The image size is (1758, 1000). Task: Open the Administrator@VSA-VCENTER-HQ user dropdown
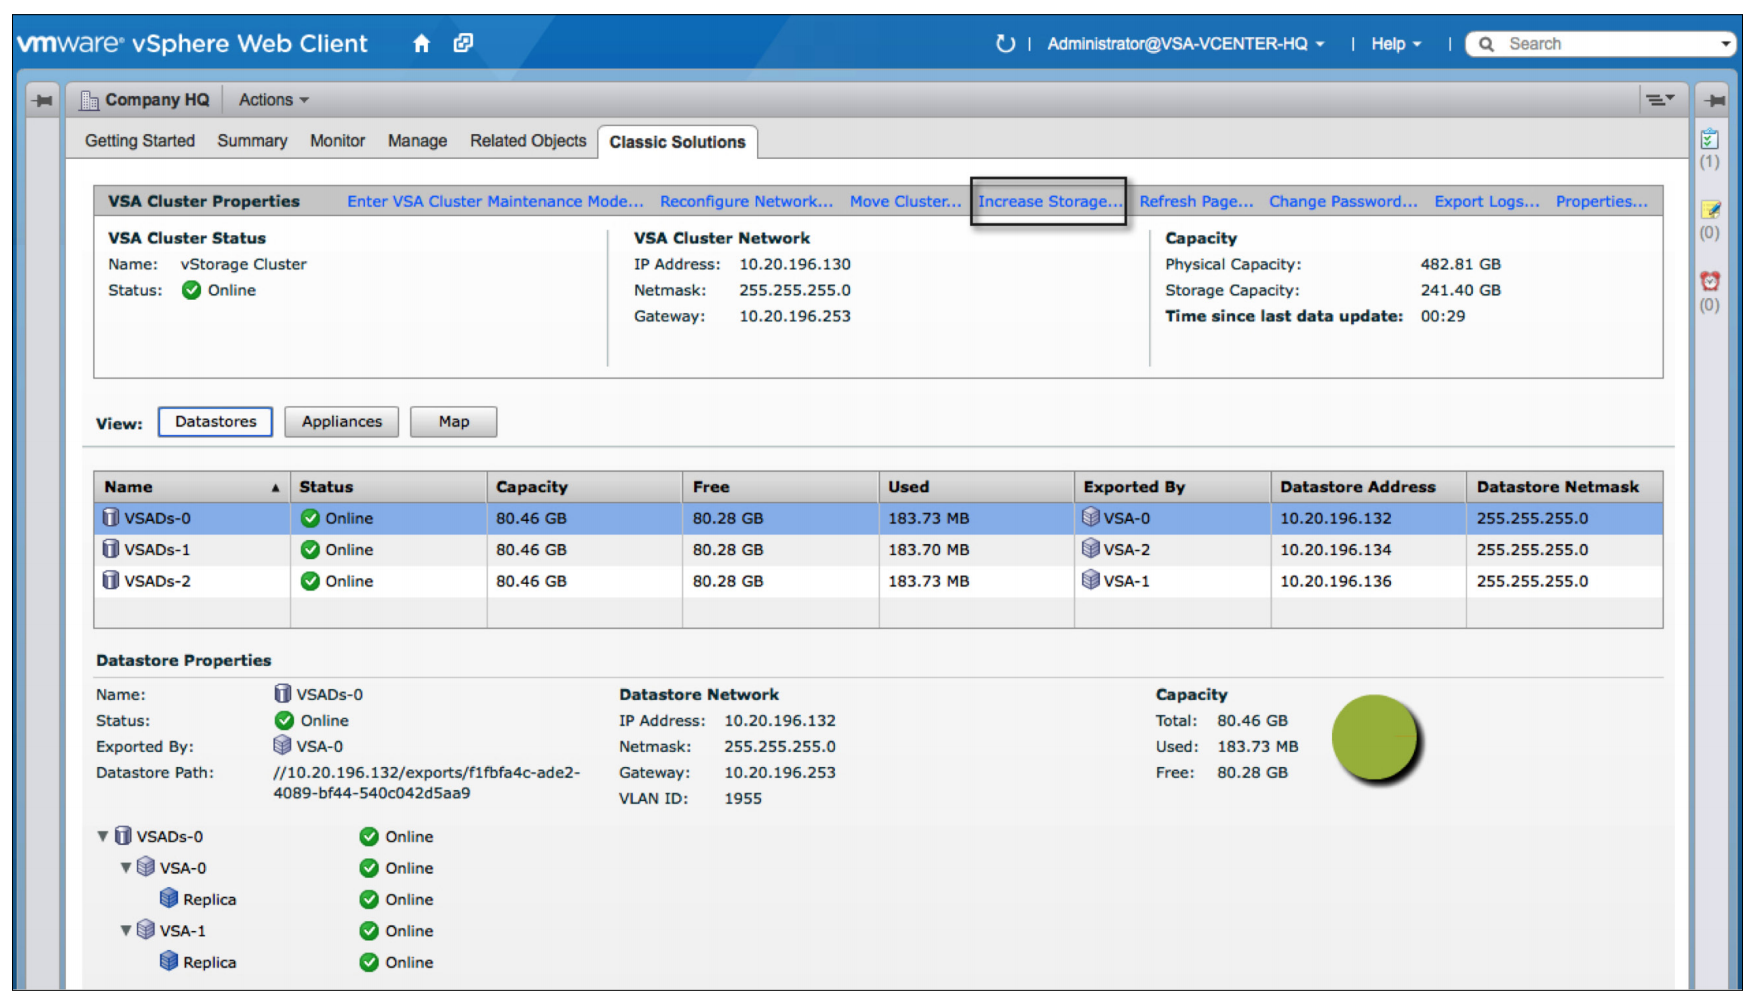click(x=1185, y=44)
